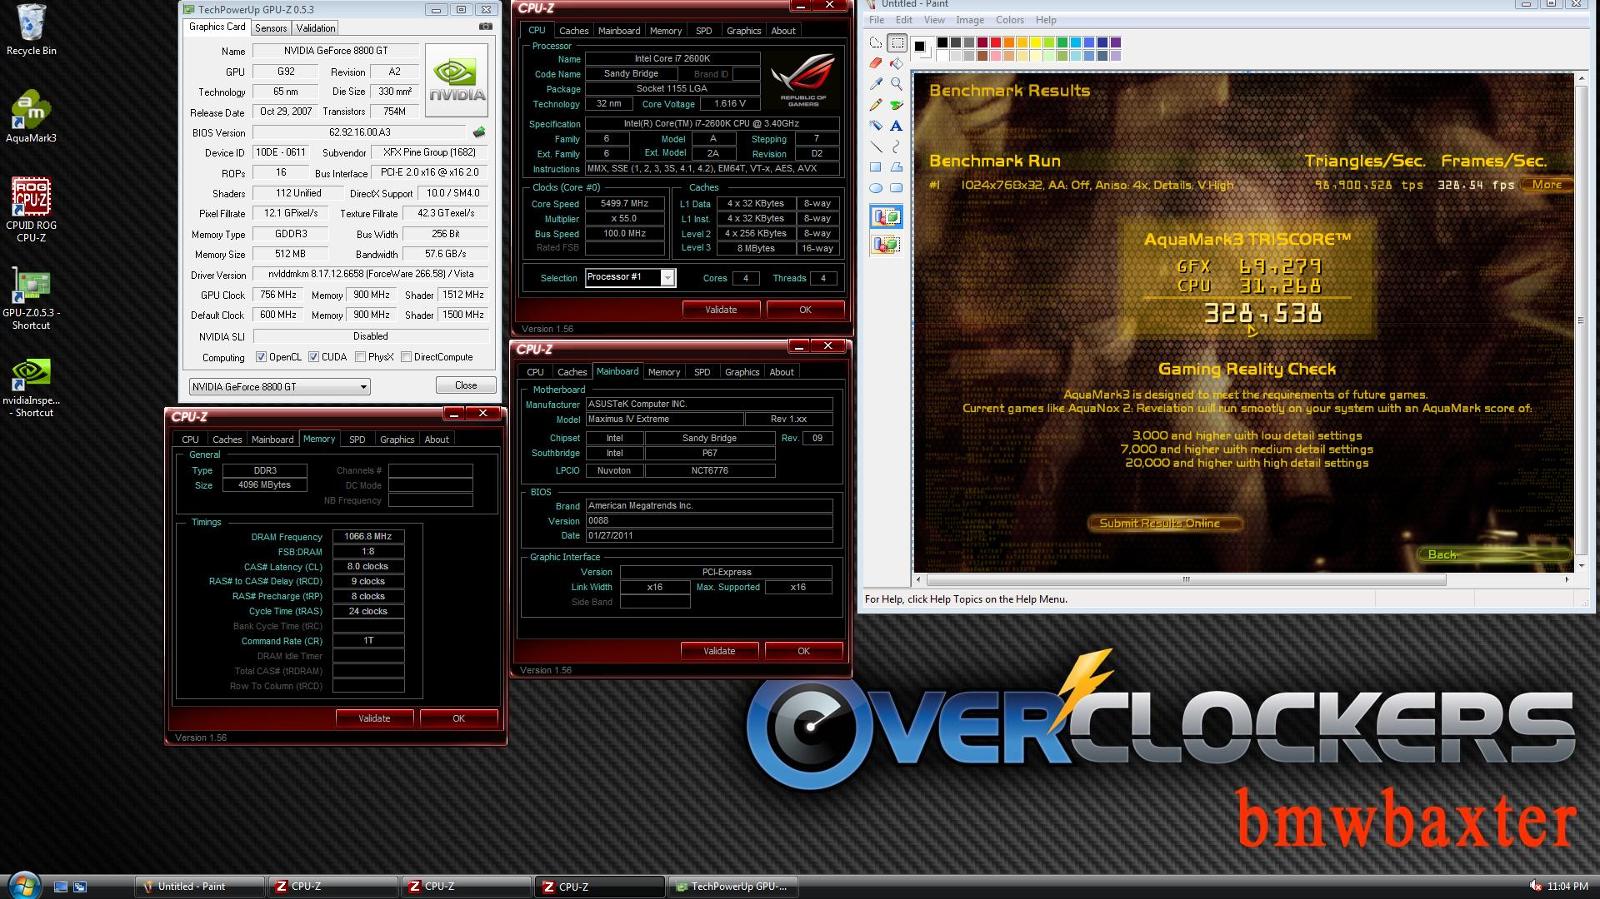The image size is (1600, 899).
Task: Switch to Untitled - Paint taskbar button
Action: point(198,886)
